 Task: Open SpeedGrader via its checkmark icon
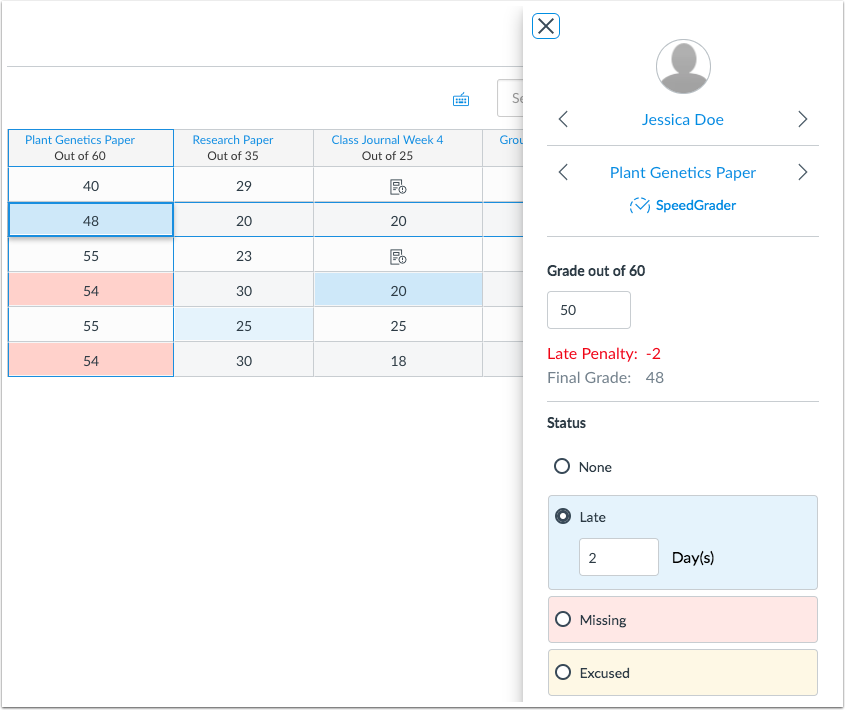(x=639, y=205)
